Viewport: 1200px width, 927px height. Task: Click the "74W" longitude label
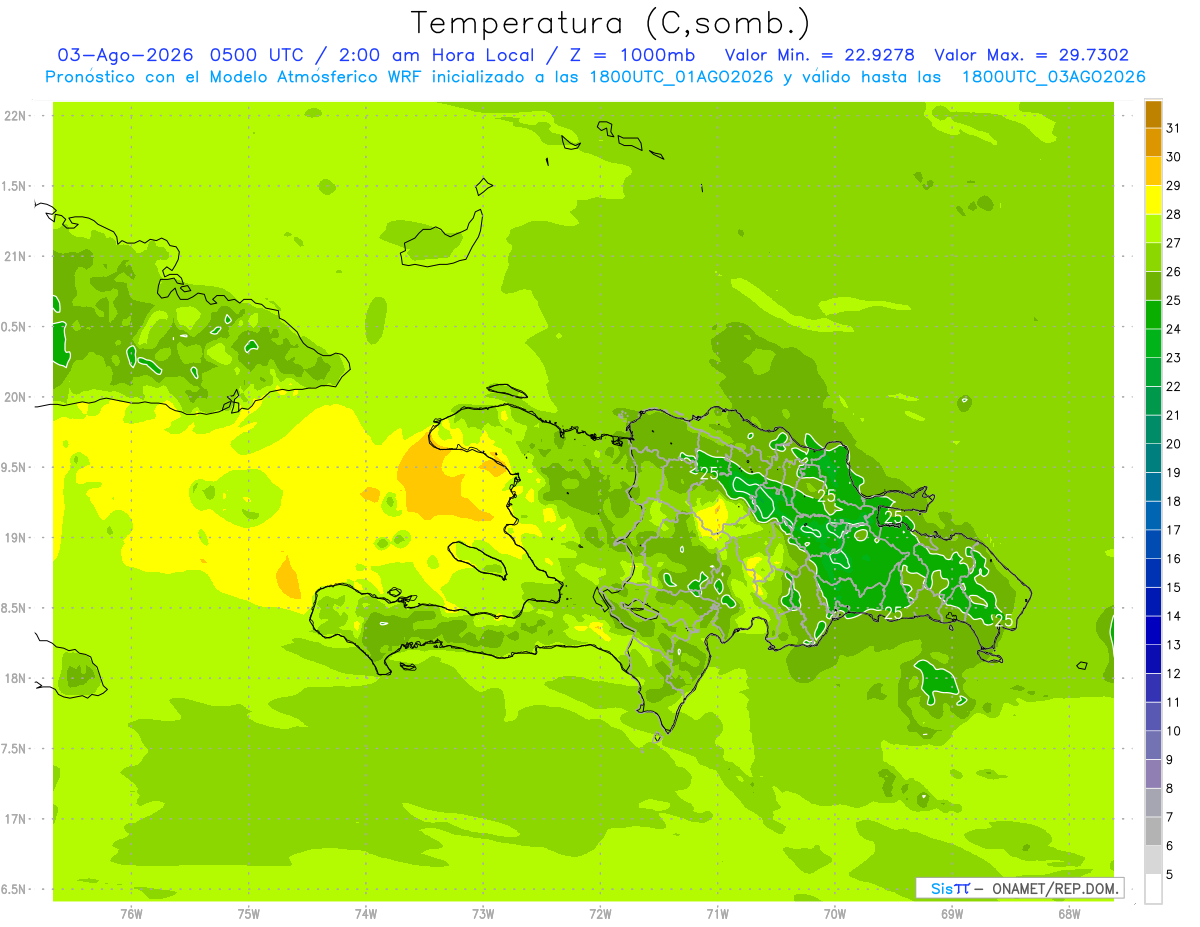366,913
